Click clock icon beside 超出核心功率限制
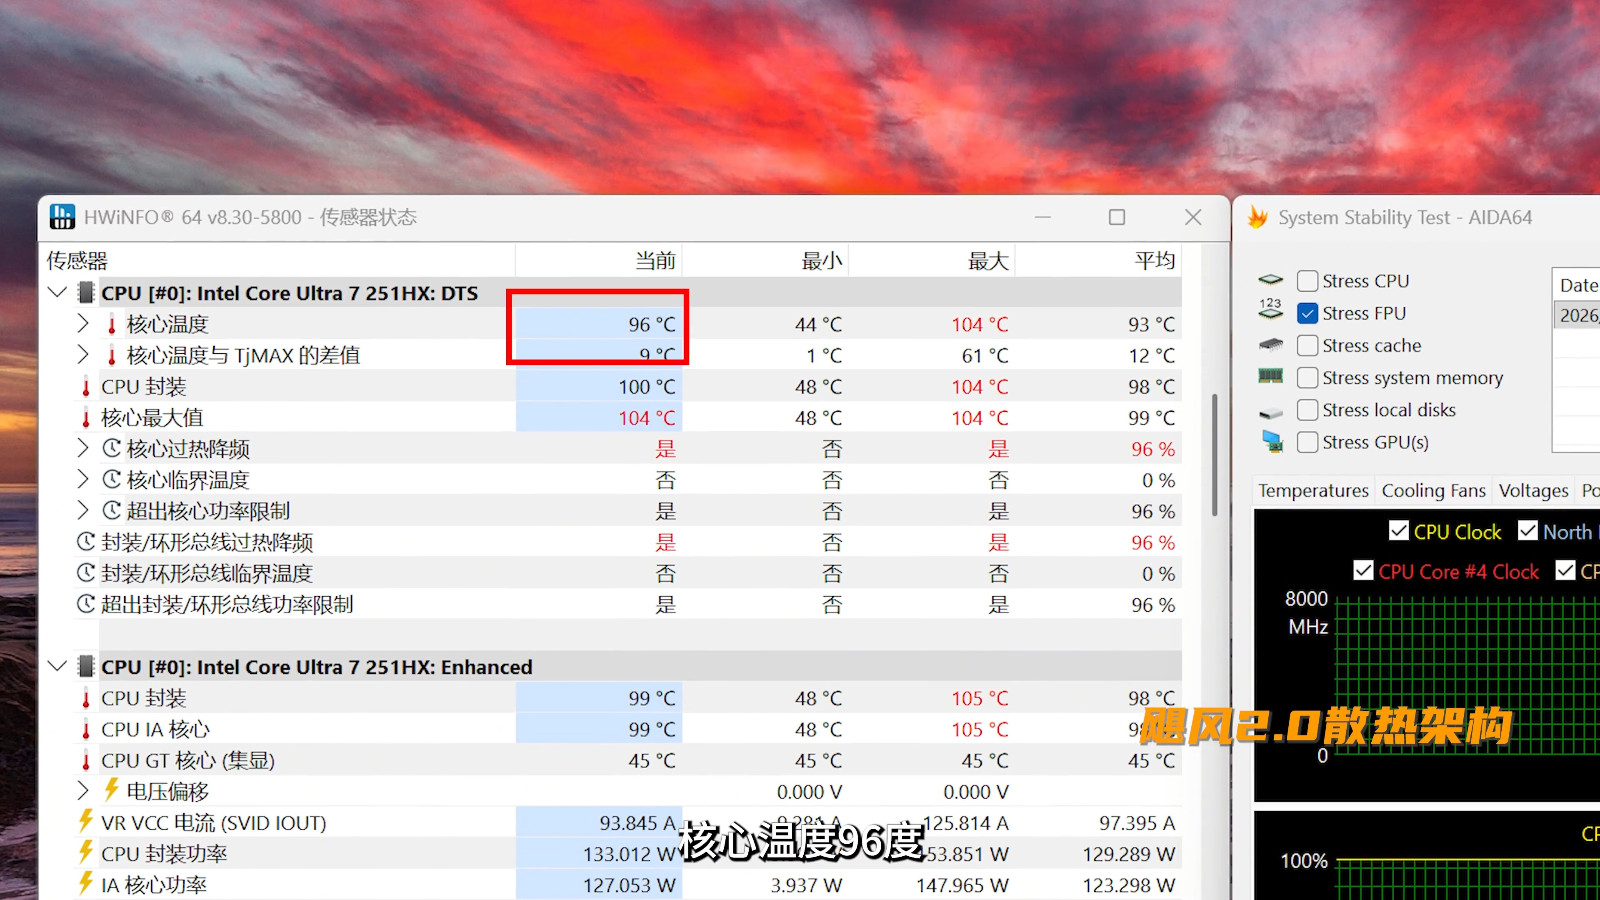Image resolution: width=1600 pixels, height=900 pixels. click(112, 511)
